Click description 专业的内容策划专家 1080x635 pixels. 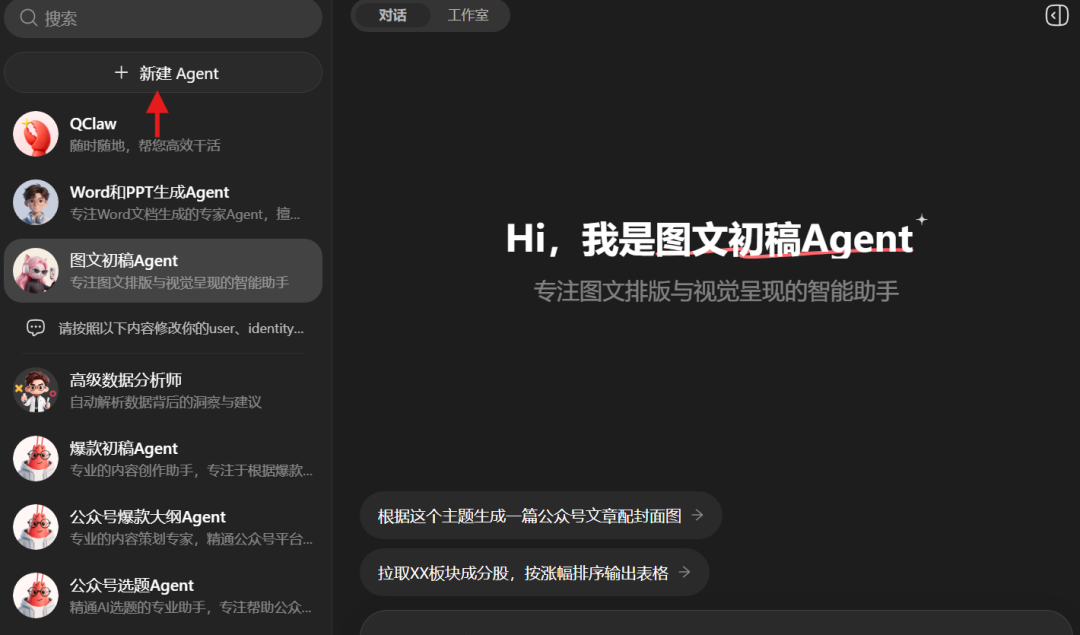tap(191, 539)
